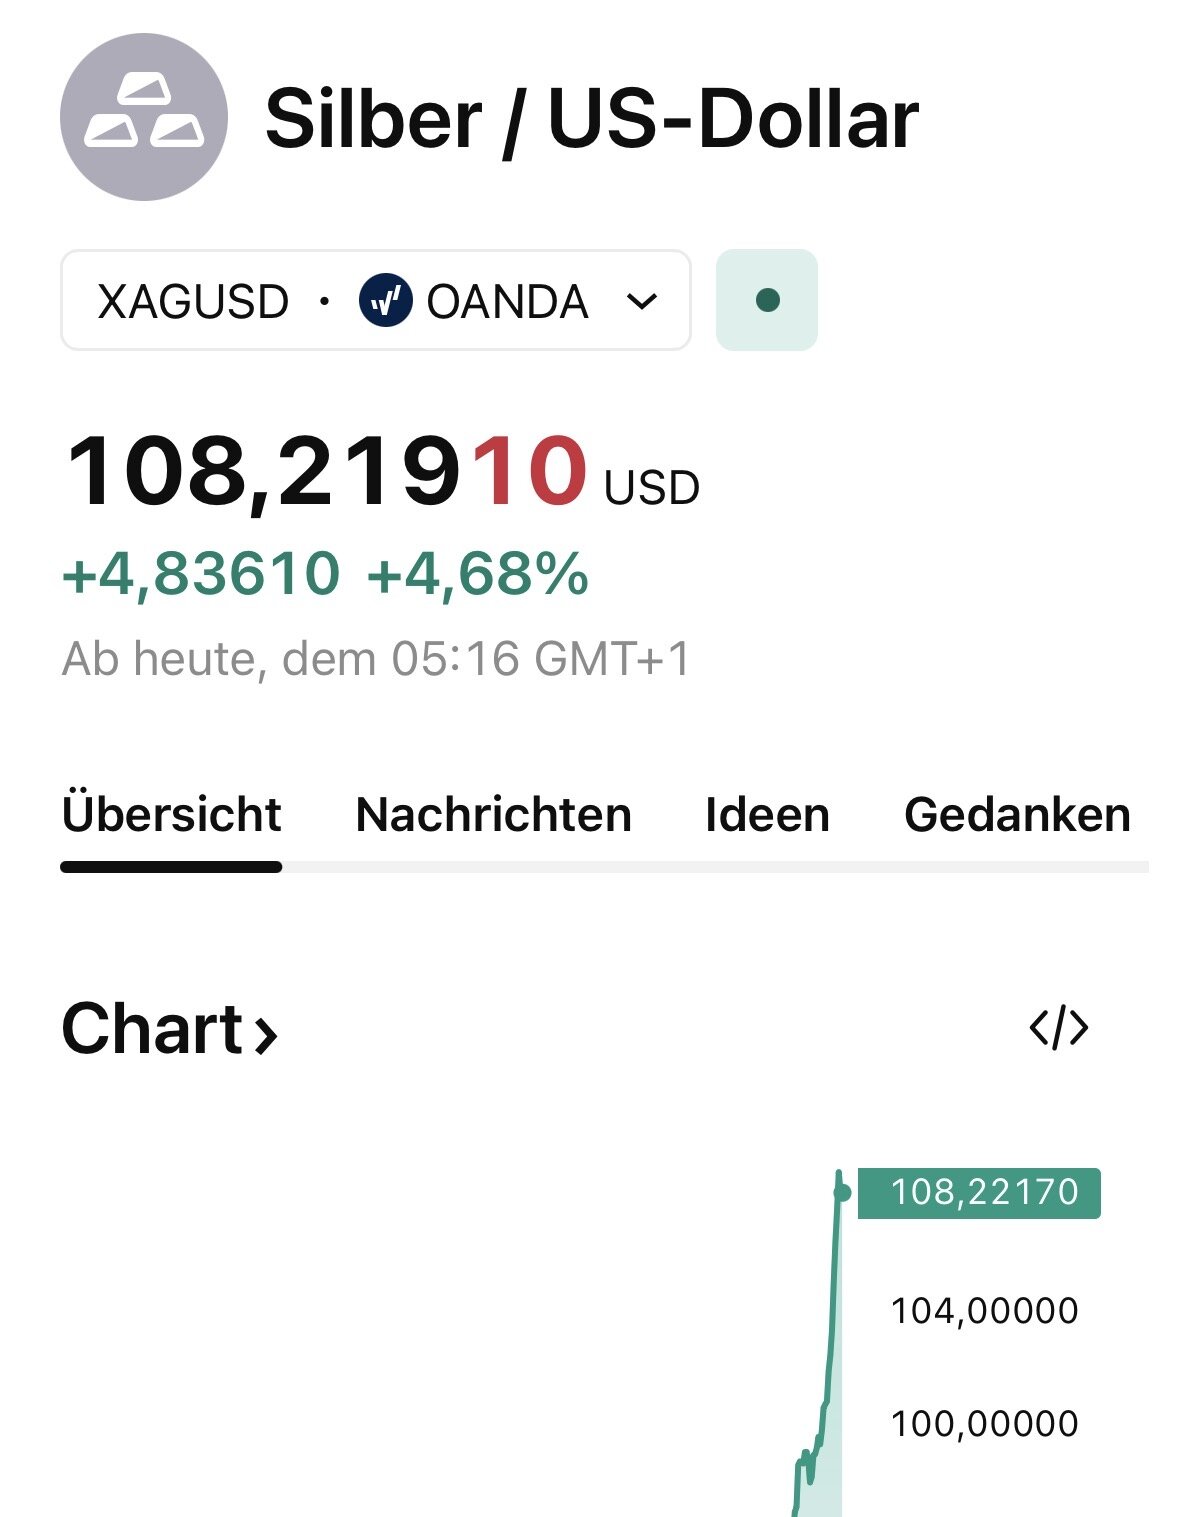Viewport: 1179px width, 1517px height.
Task: Click the +4,68% change value
Action: coord(478,575)
